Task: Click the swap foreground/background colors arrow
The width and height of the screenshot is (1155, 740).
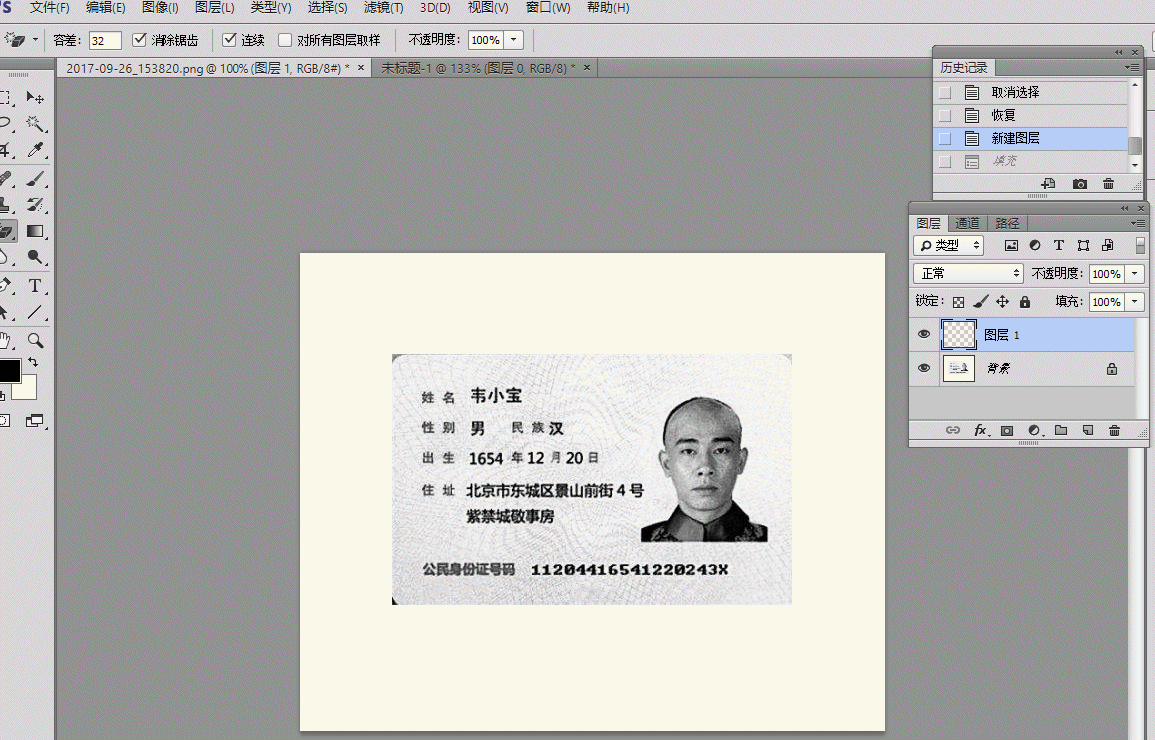Action: coord(33,361)
